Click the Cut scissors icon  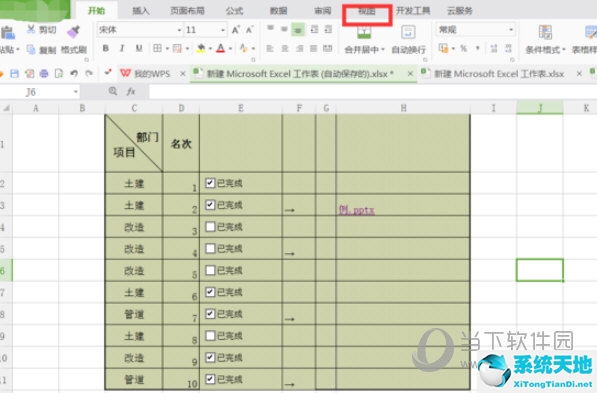31,29
